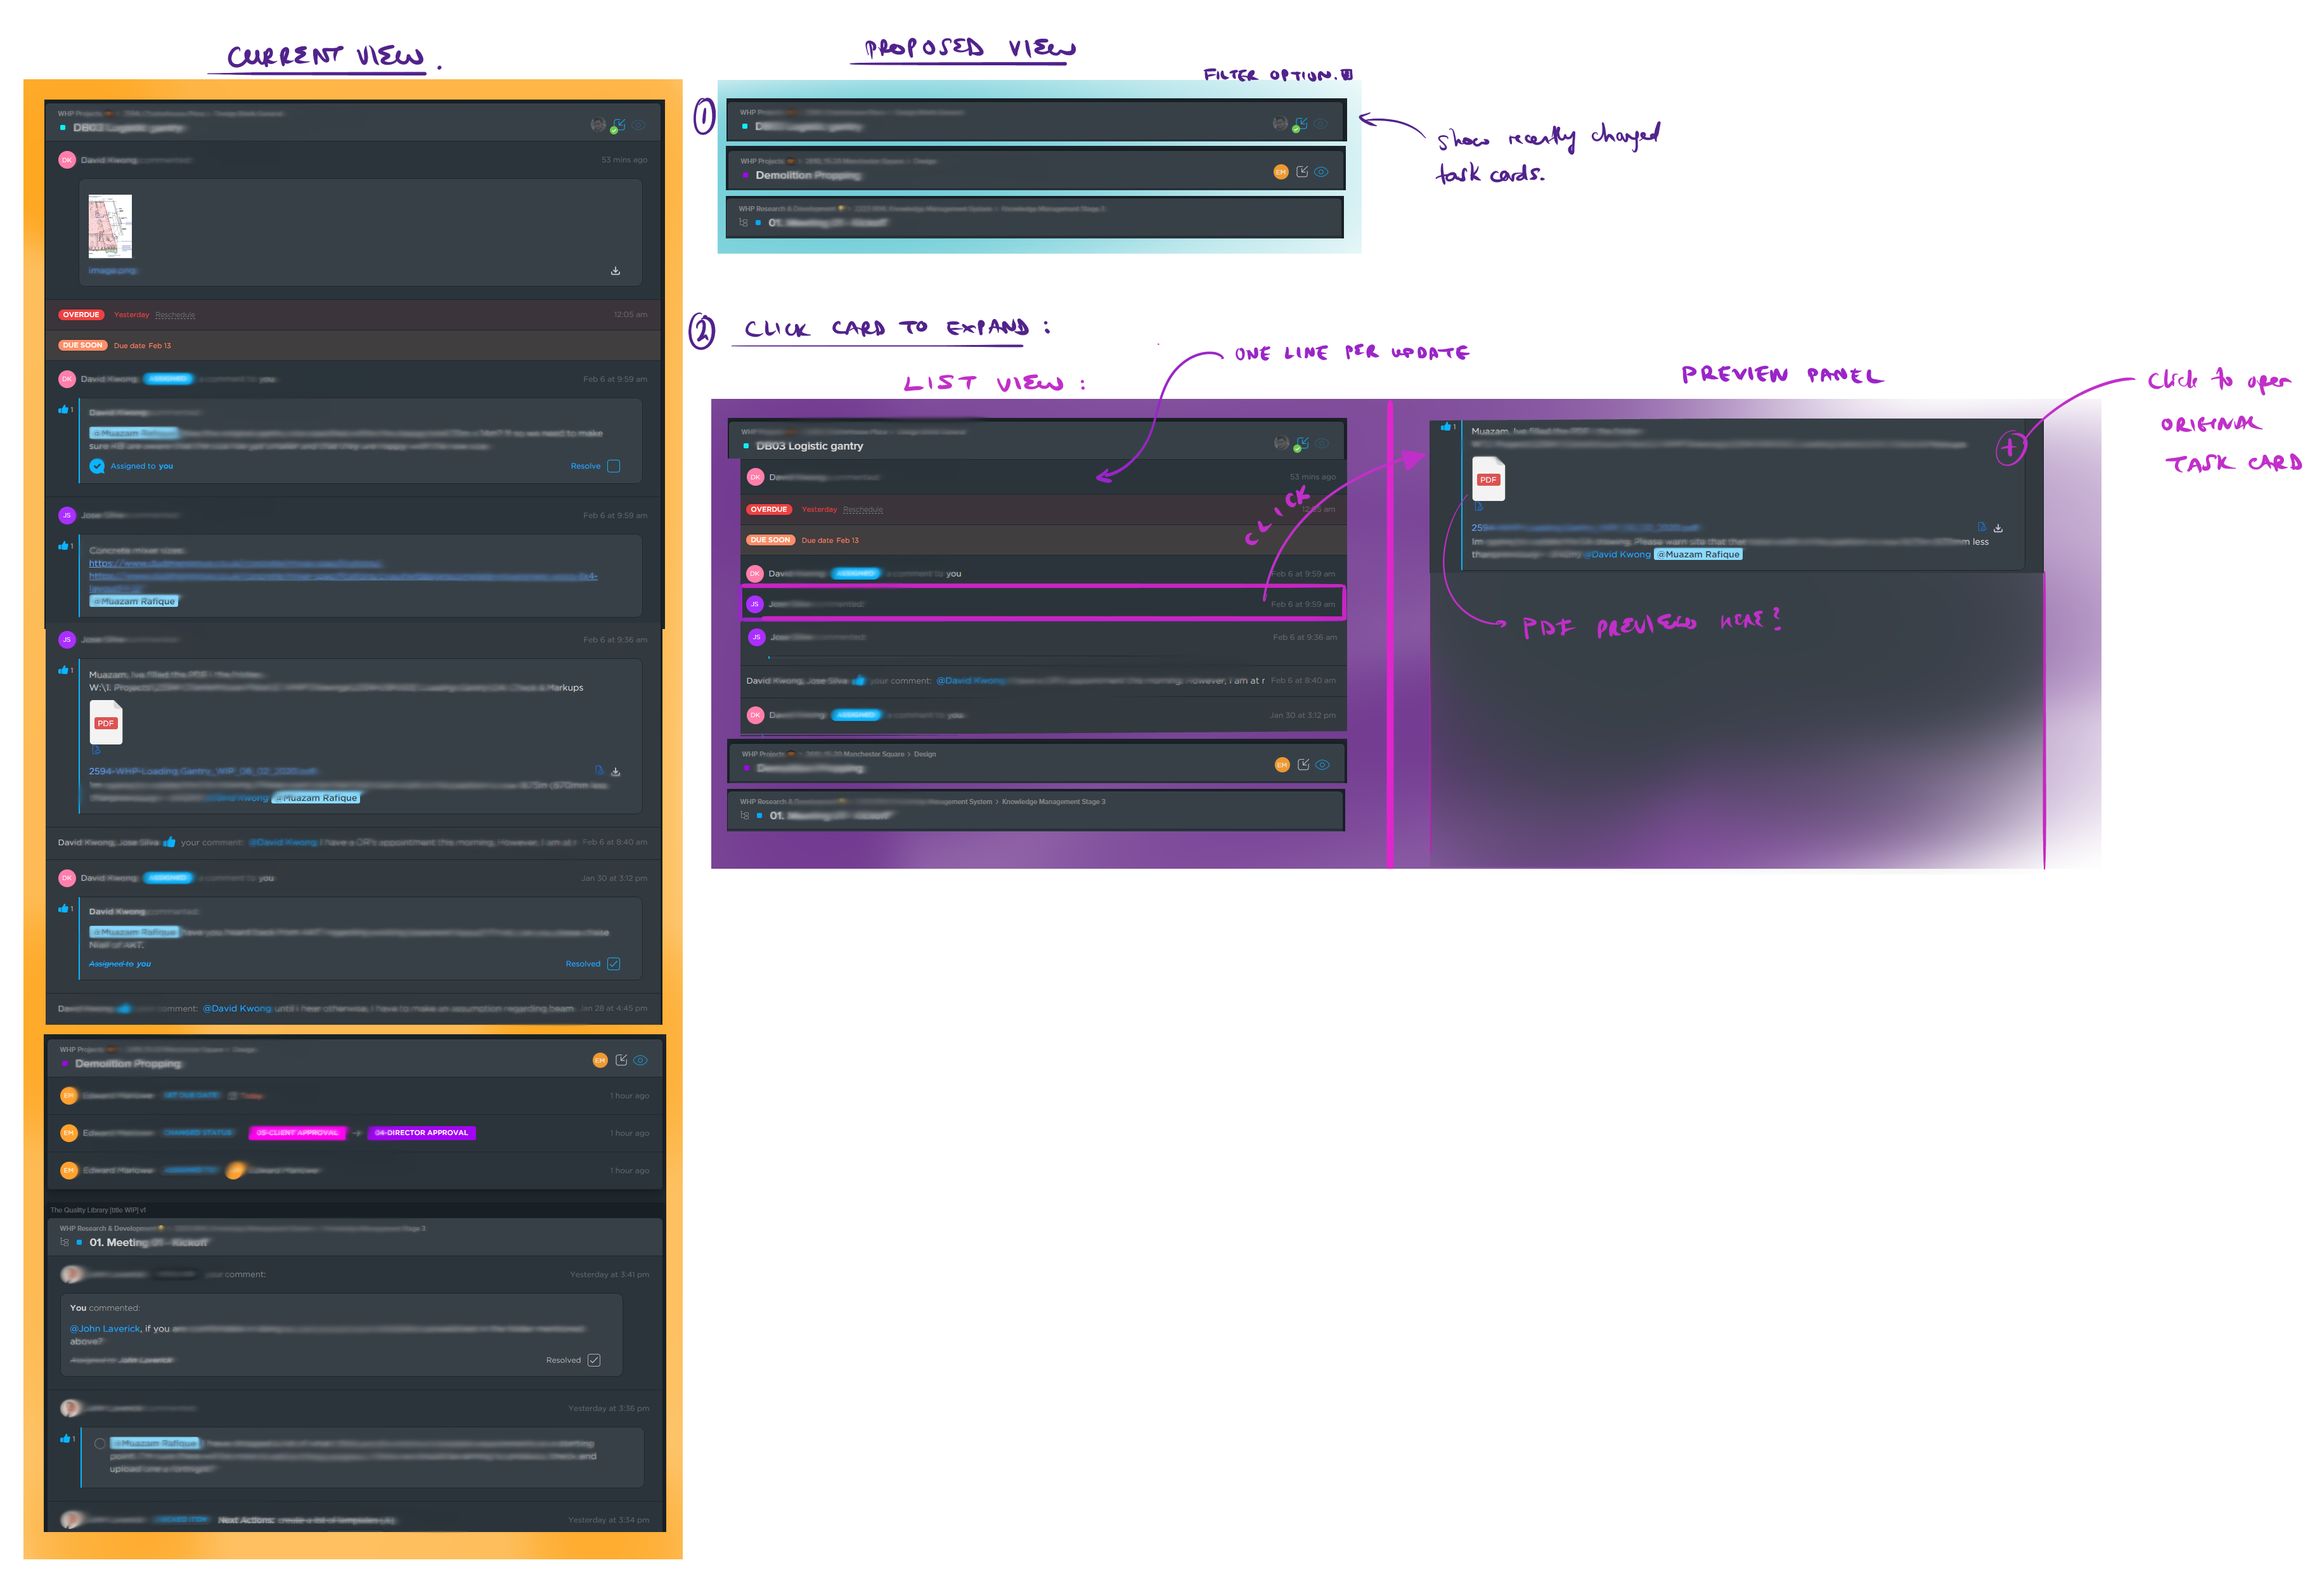Click blue status square on current view Meeting card

(79, 1243)
